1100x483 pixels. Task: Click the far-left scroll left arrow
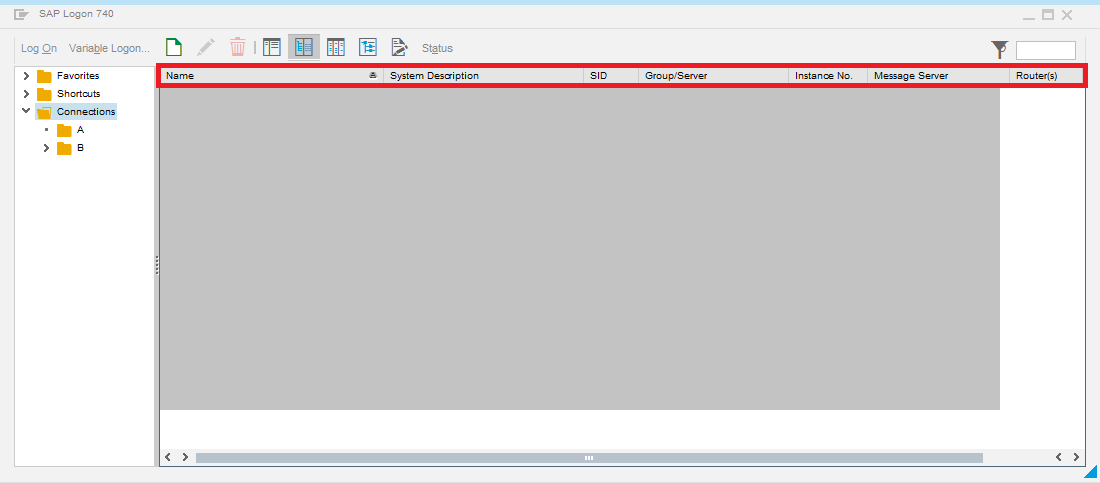click(x=168, y=458)
